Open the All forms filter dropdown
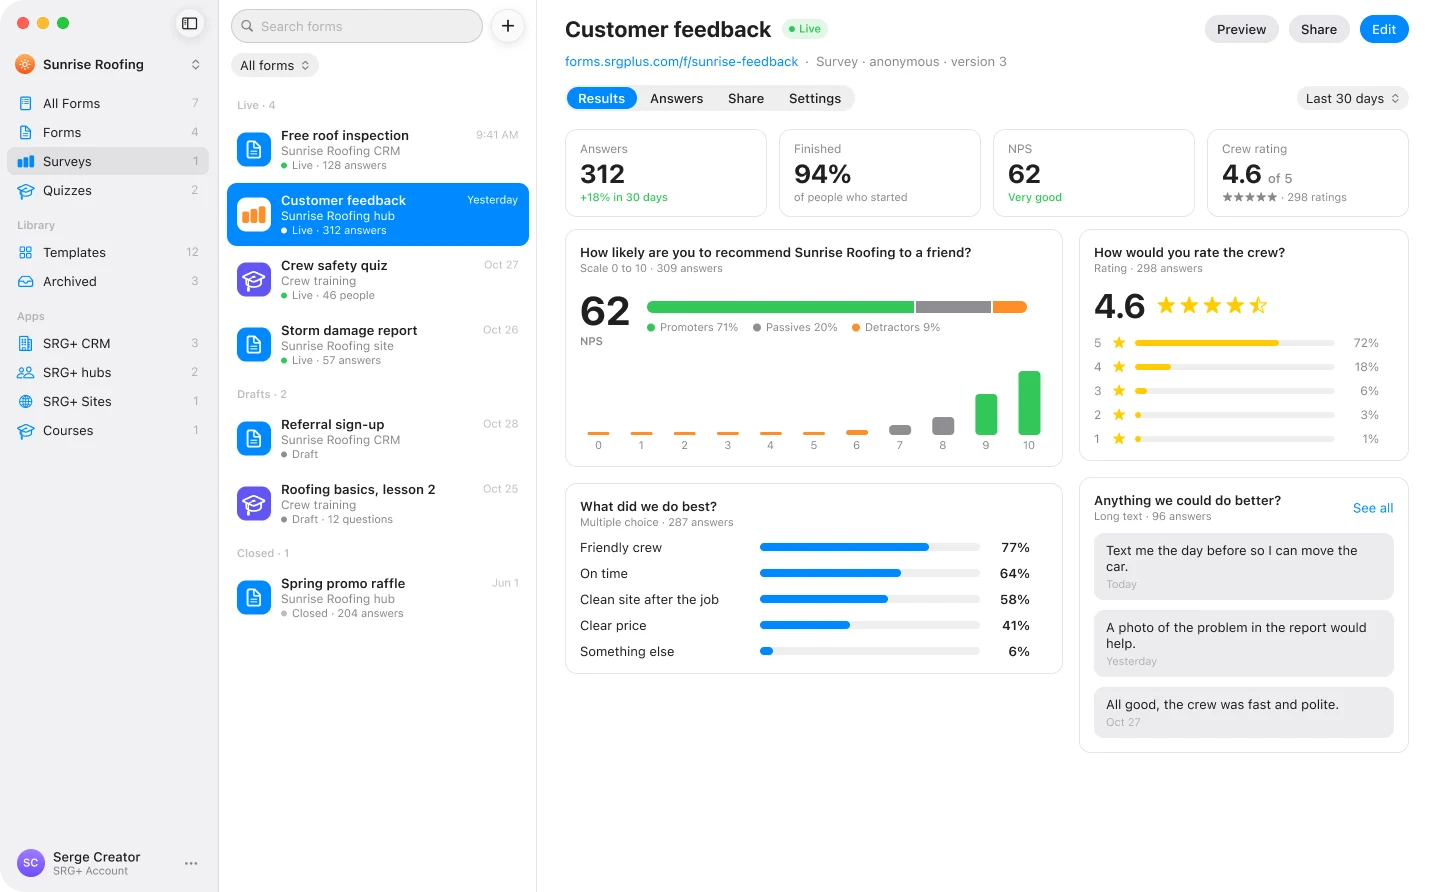Viewport: 1434px width, 892px height. click(275, 65)
